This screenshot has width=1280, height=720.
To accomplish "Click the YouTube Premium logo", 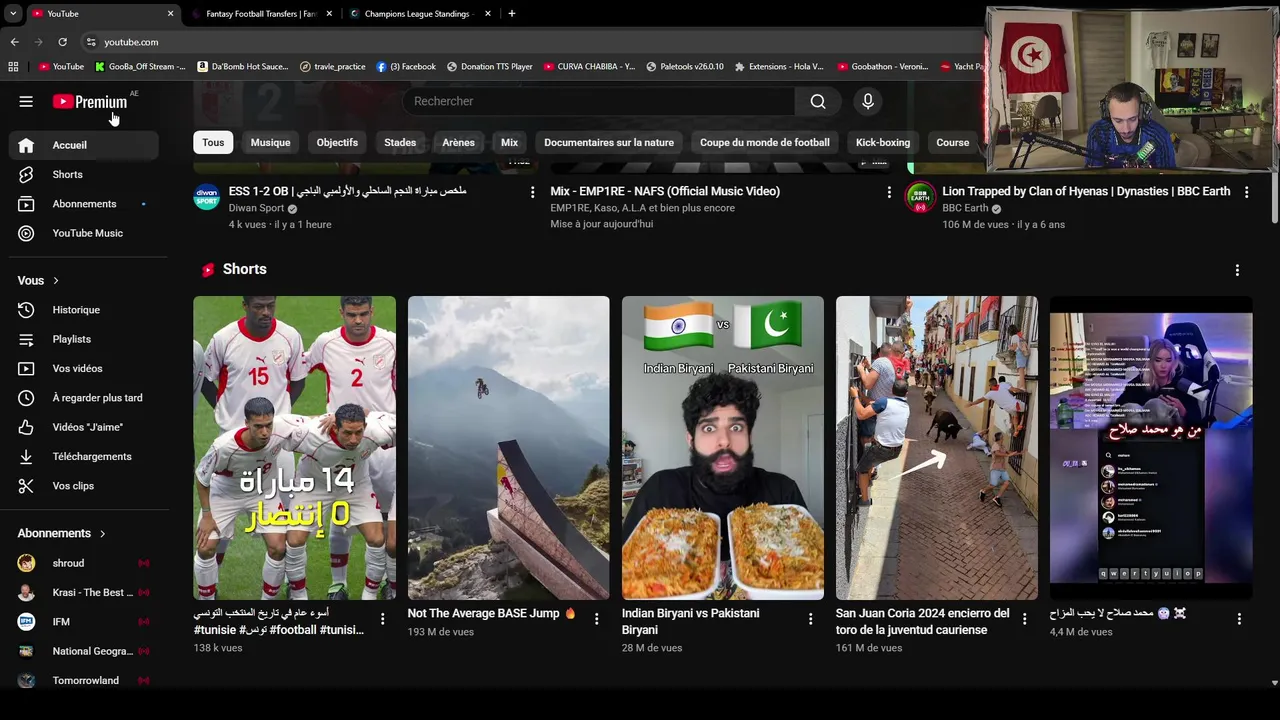I will coord(90,101).
